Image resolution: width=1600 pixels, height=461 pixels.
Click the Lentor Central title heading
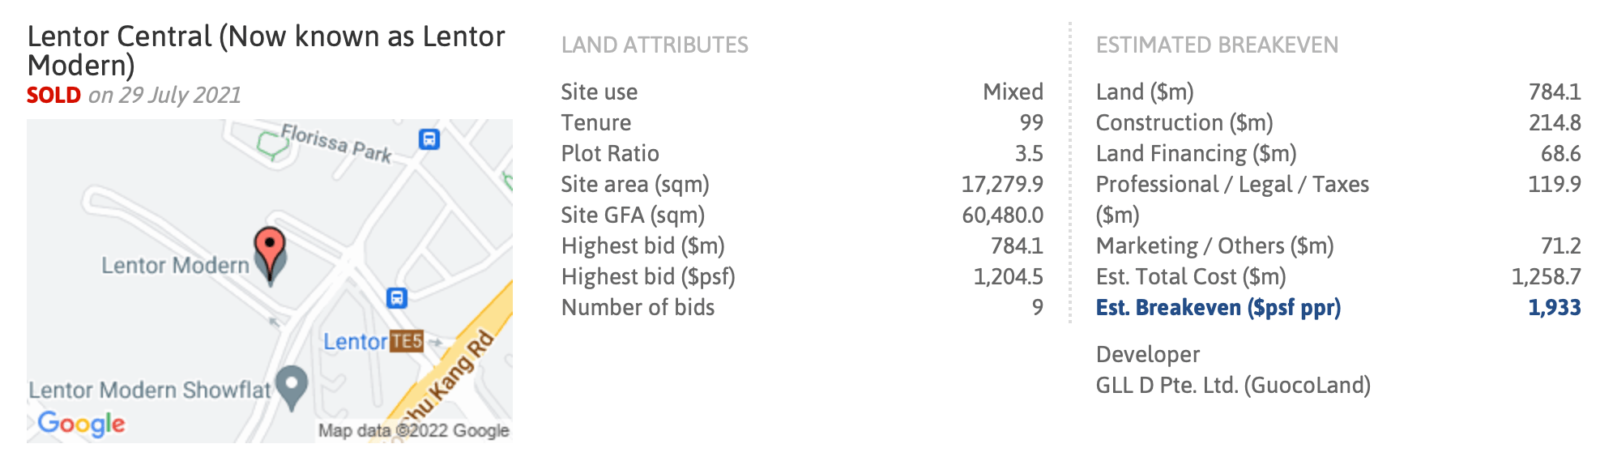pyautogui.click(x=266, y=50)
